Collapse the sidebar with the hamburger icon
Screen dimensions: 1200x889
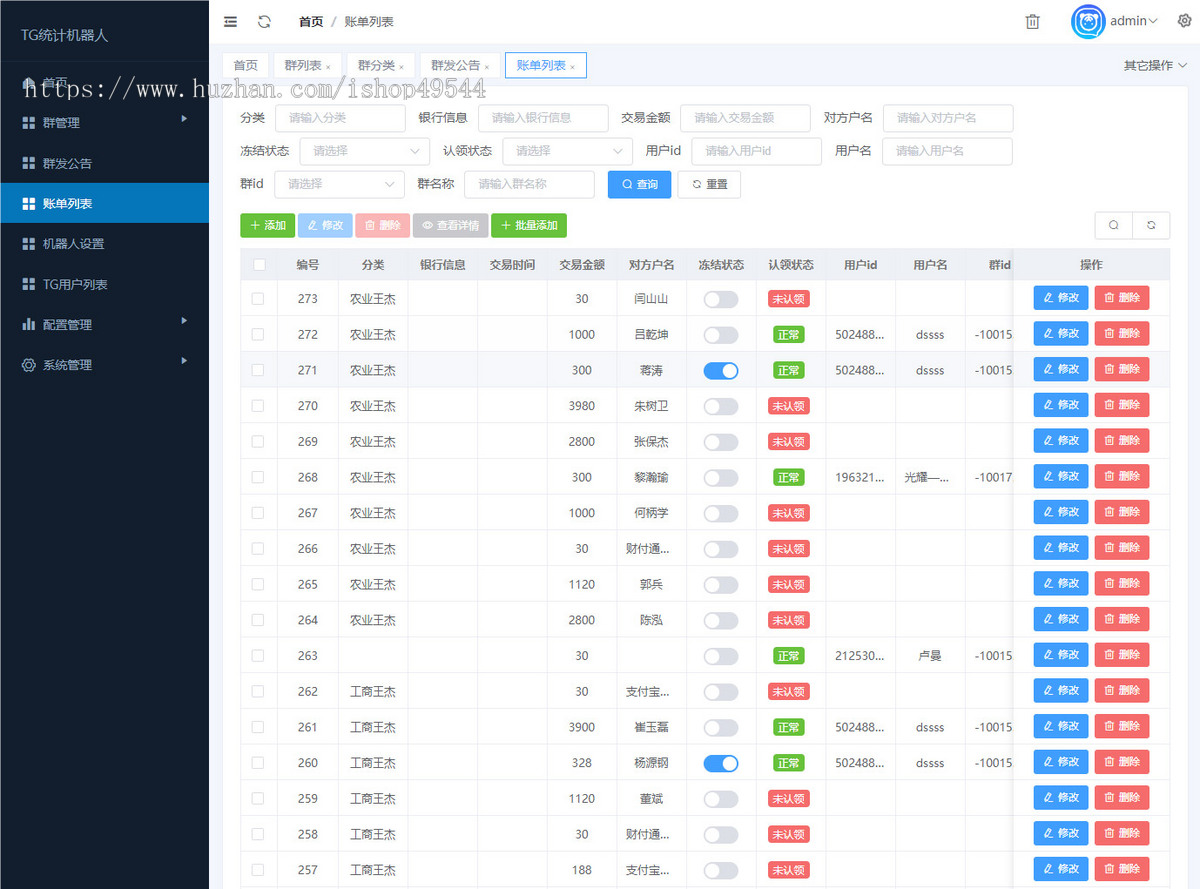[231, 21]
